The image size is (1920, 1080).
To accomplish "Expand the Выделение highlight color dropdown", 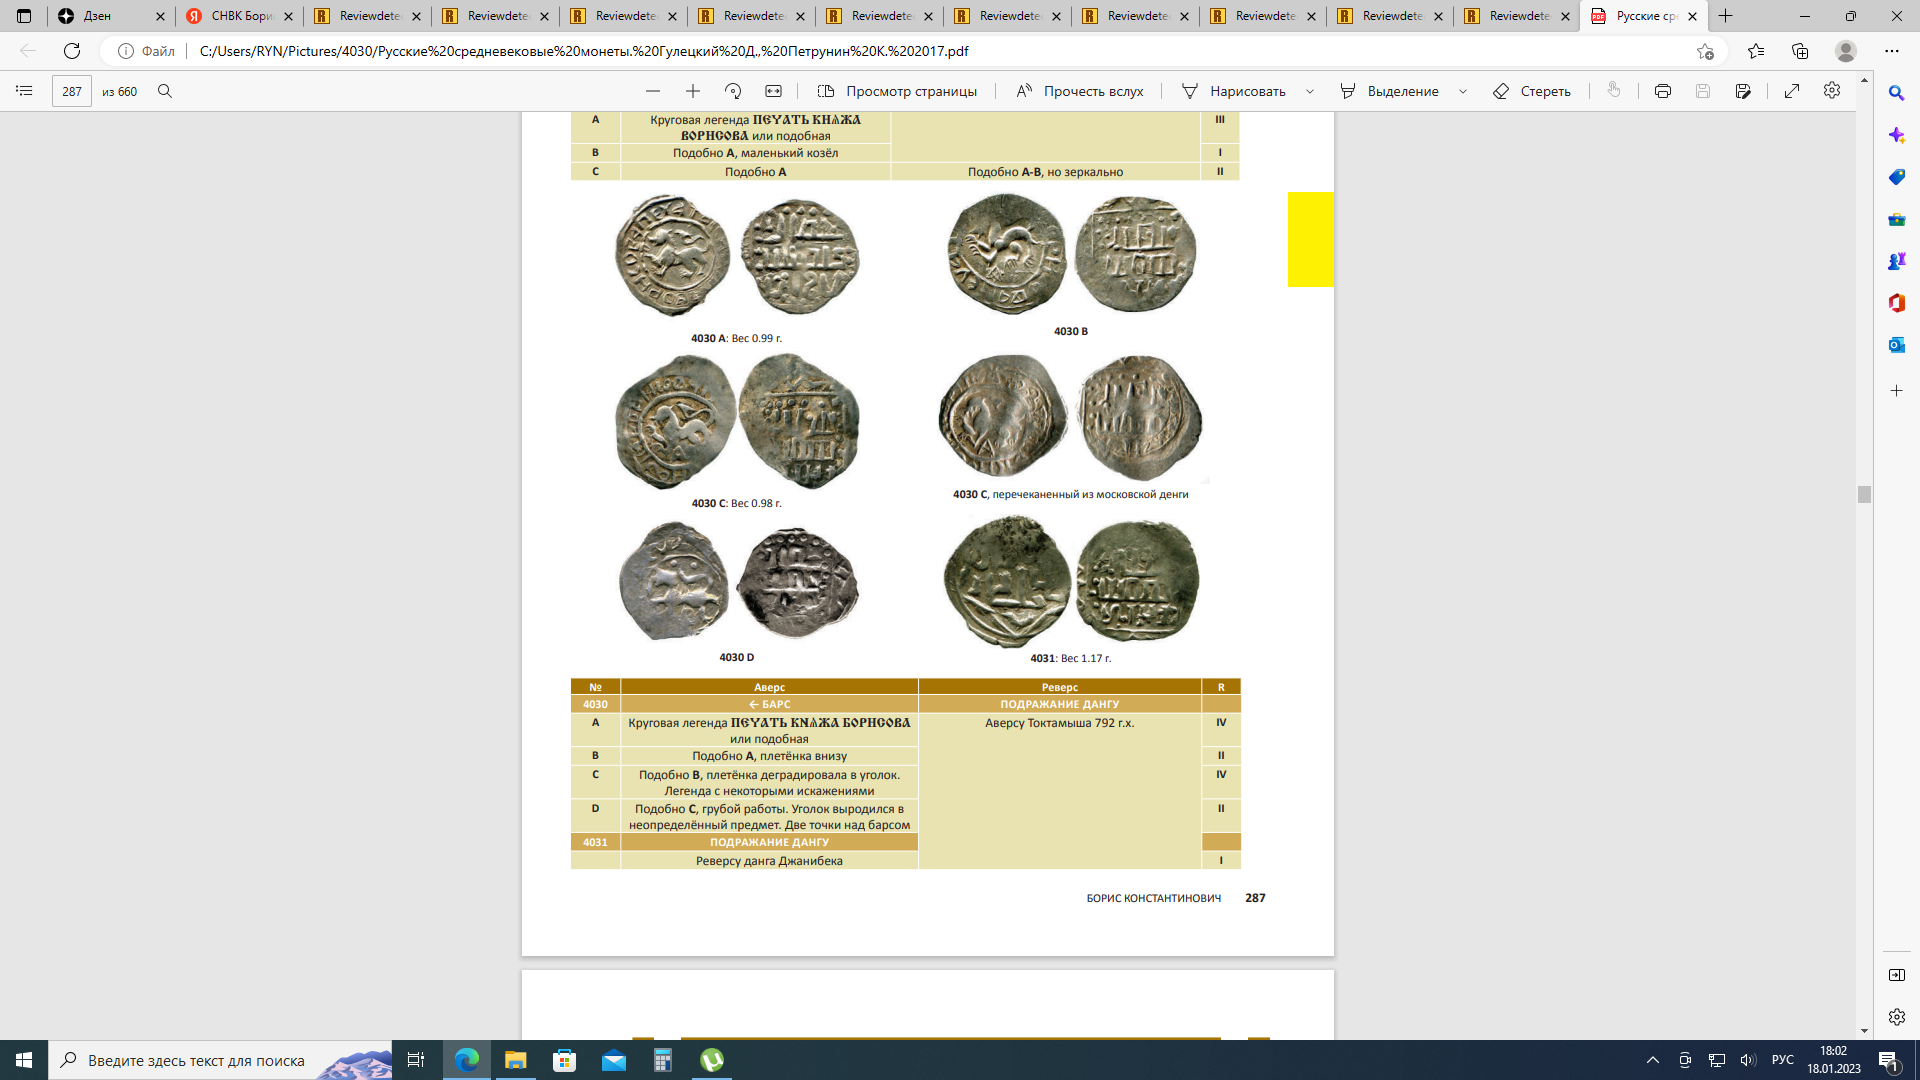I will coord(1463,91).
